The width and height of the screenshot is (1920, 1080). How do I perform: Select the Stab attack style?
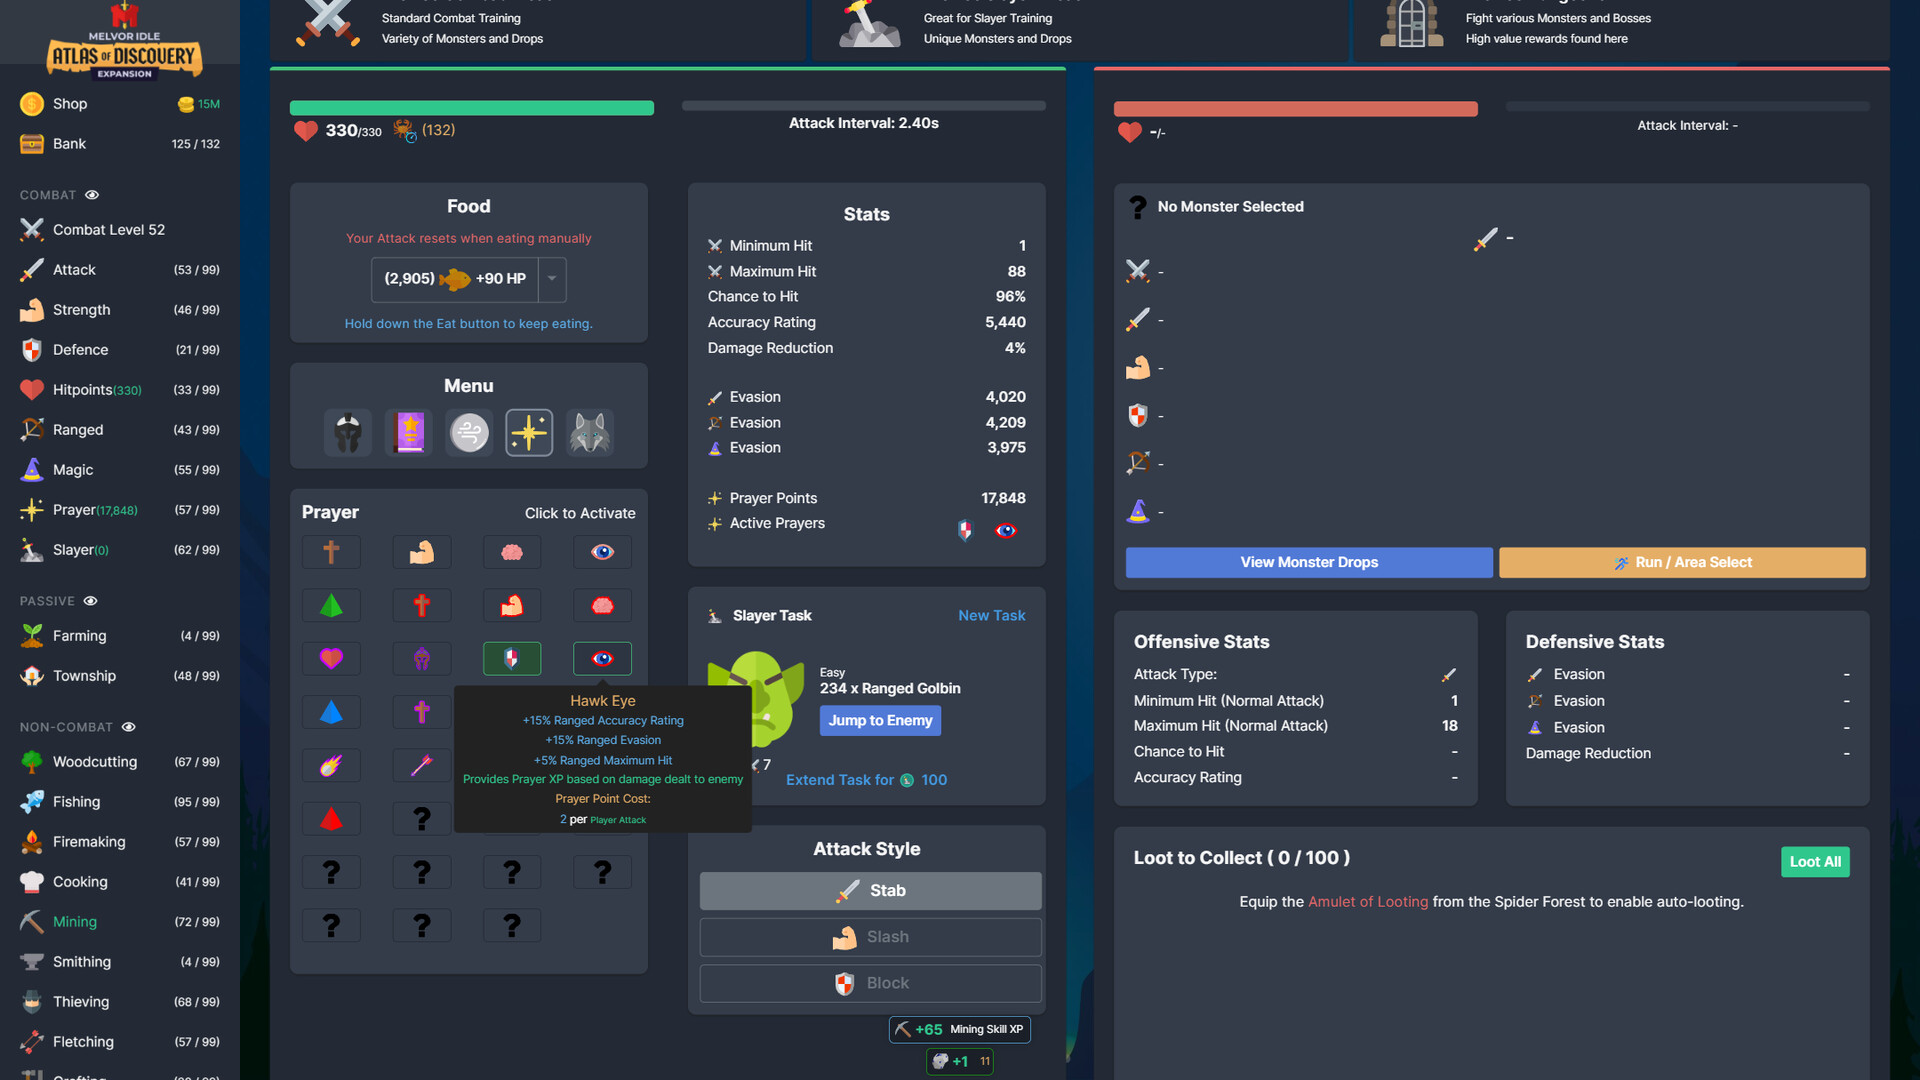[869, 890]
